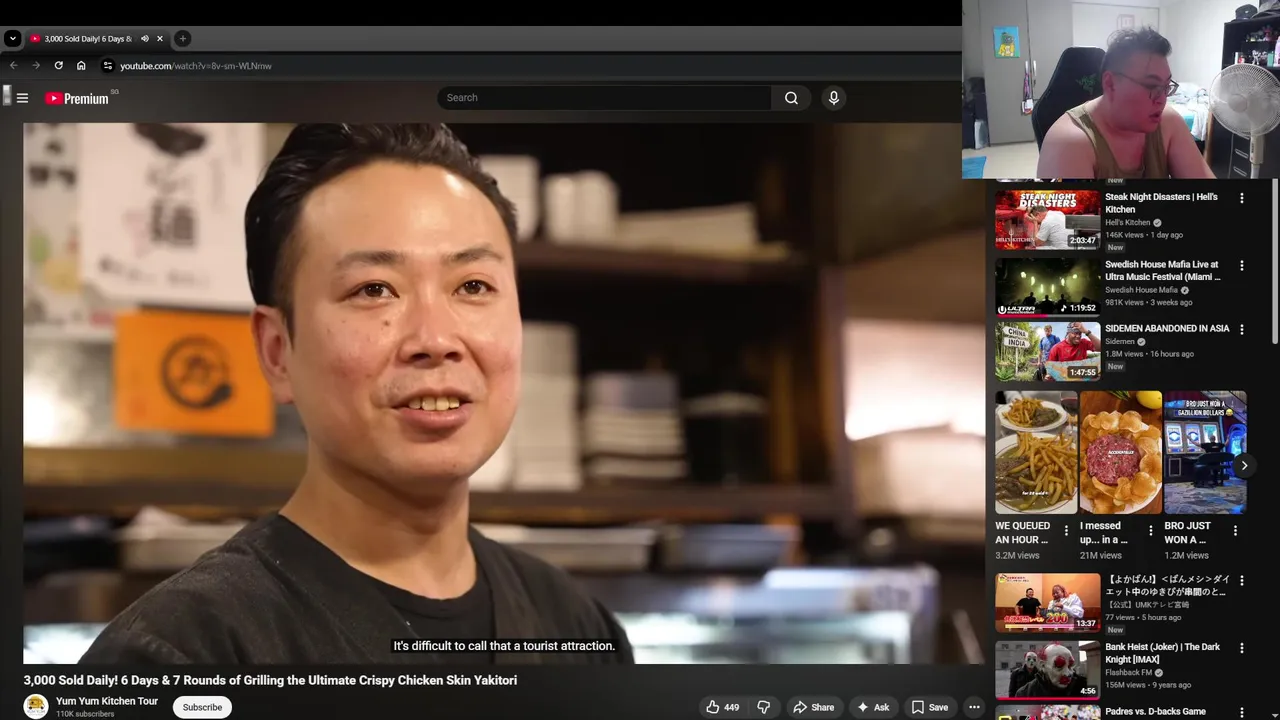The image size is (1280, 720).
Task: Click Steak Night Disasters video title
Action: coord(1161,203)
